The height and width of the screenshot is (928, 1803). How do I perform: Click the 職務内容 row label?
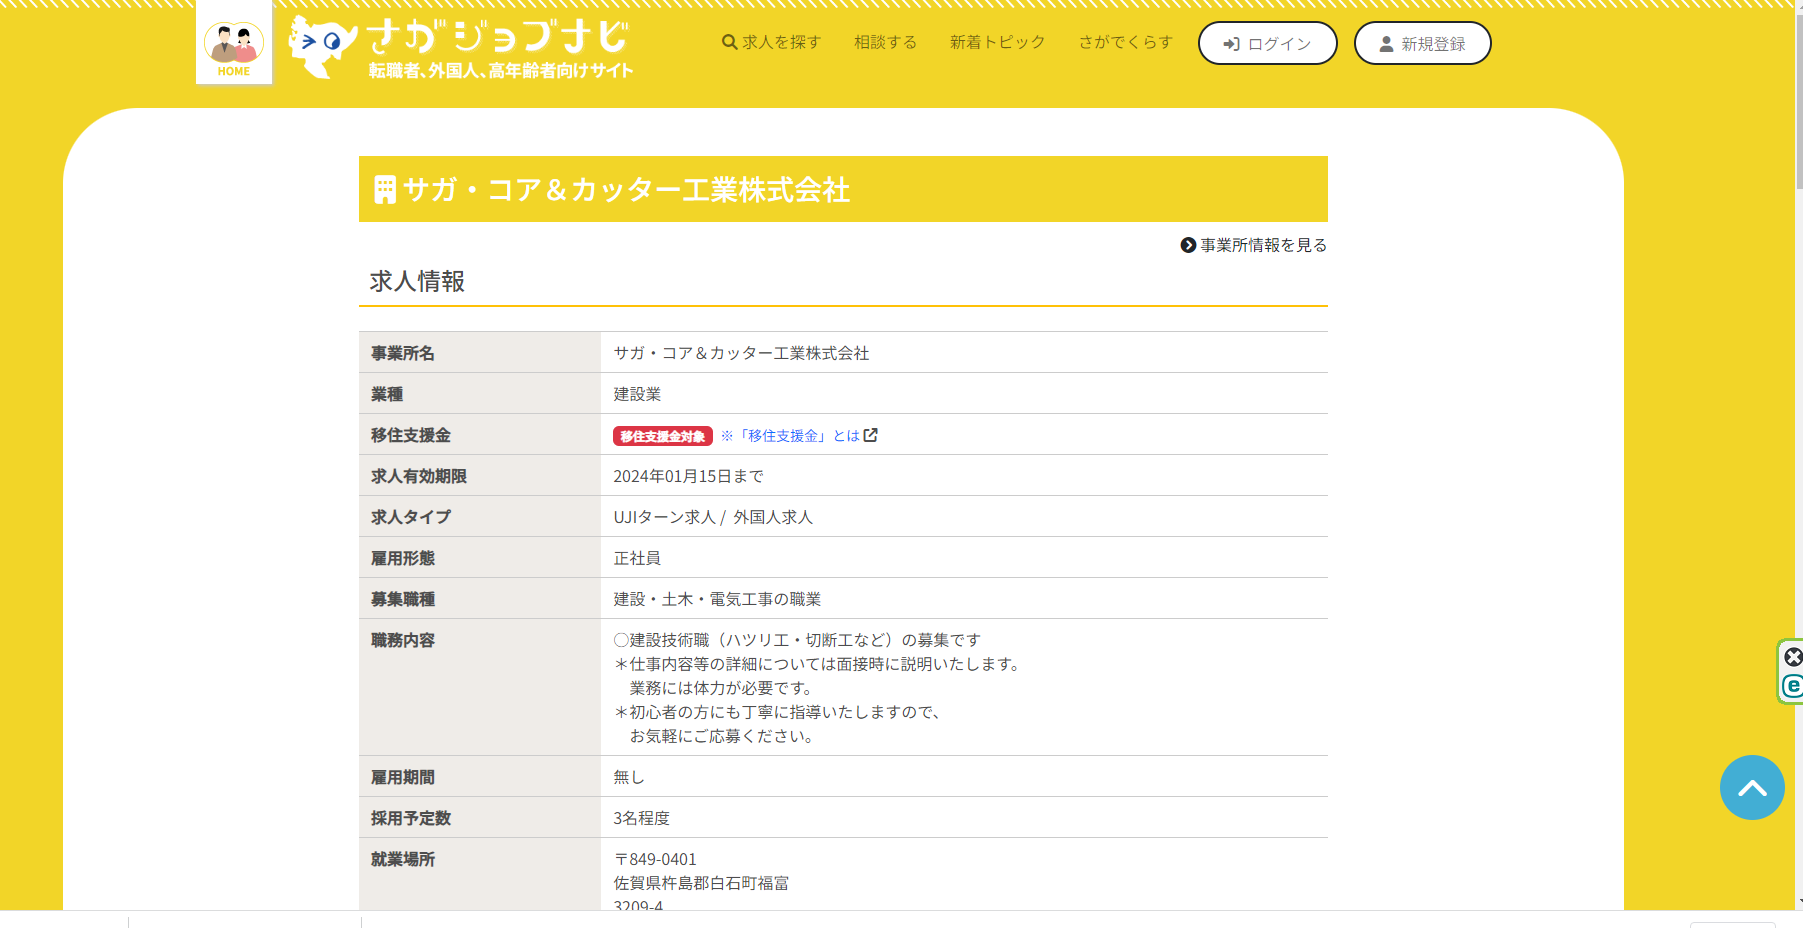coord(403,640)
